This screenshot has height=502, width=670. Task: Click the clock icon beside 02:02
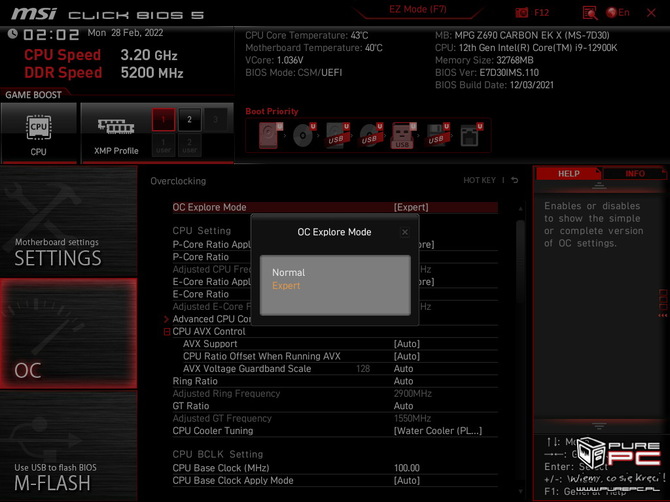pos(12,33)
